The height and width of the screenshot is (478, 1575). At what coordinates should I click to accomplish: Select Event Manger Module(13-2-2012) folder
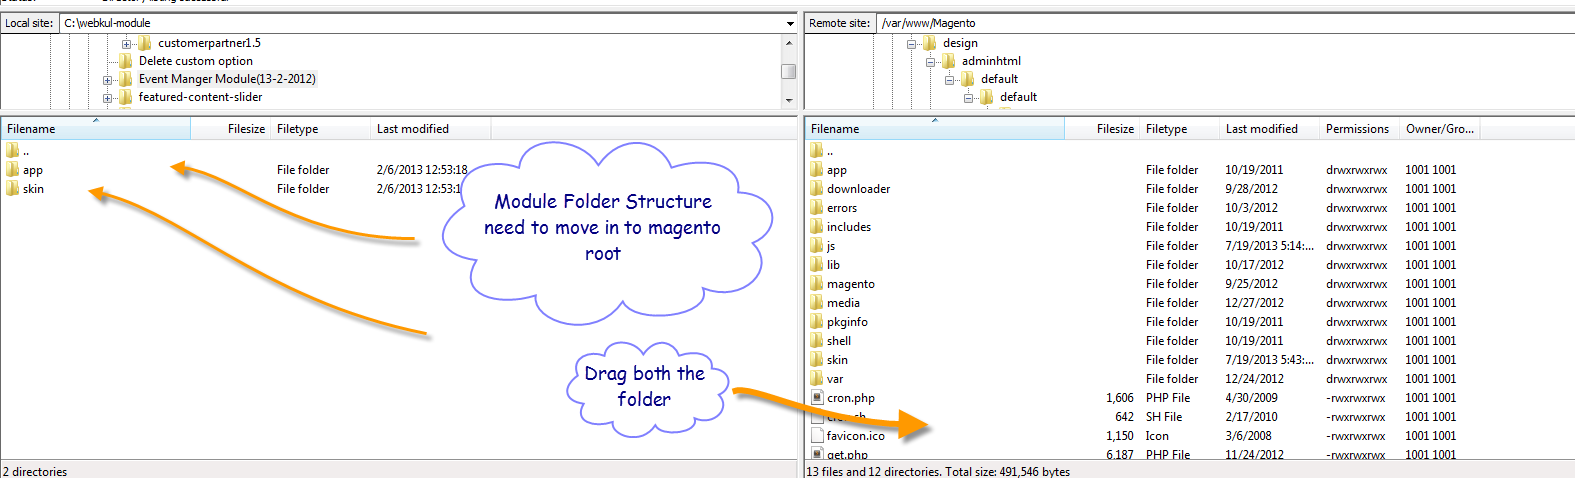[227, 79]
